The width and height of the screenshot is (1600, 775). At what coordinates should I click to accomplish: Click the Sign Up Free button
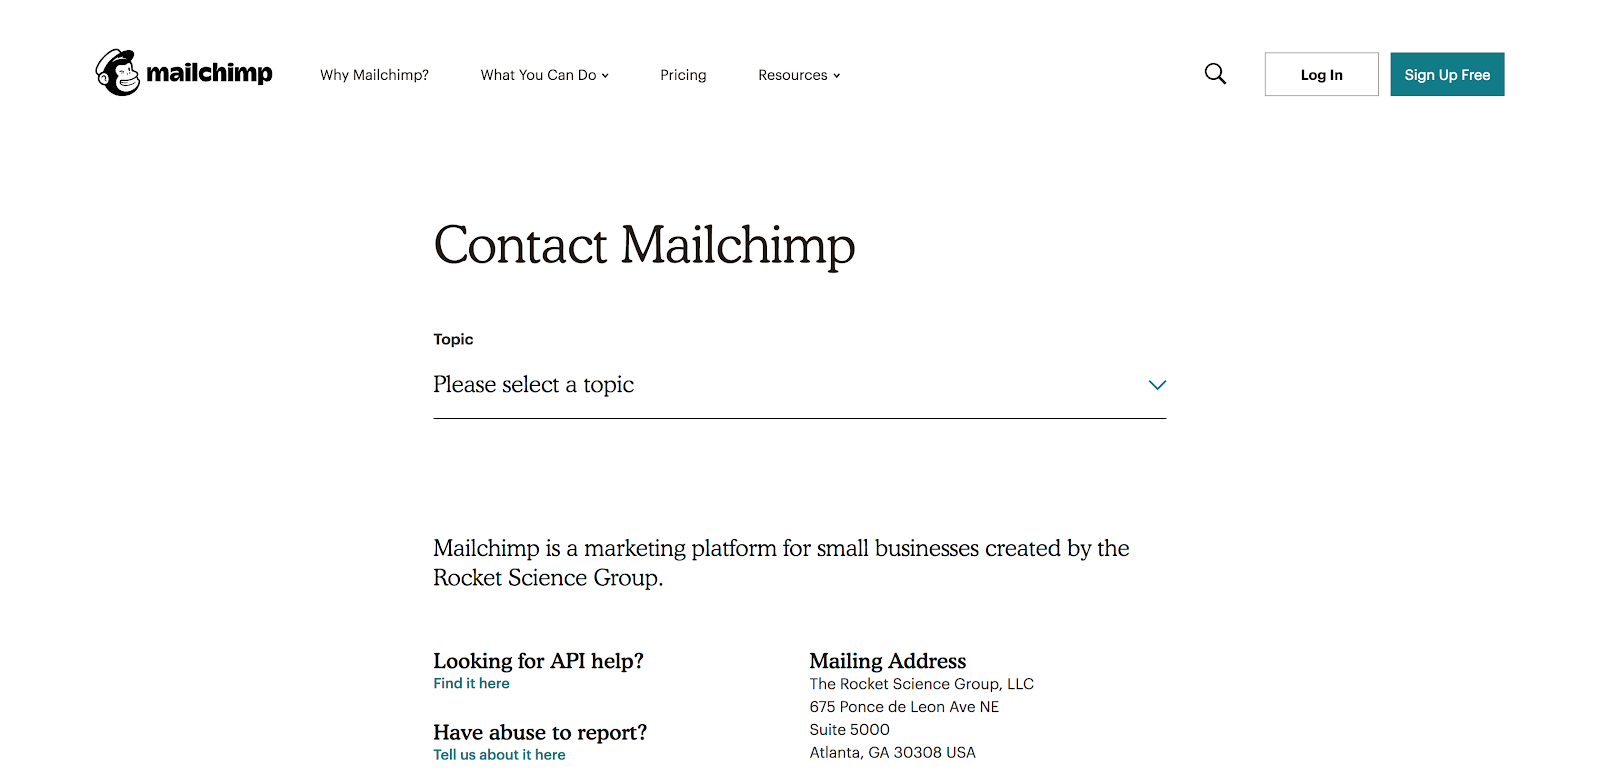(1447, 74)
